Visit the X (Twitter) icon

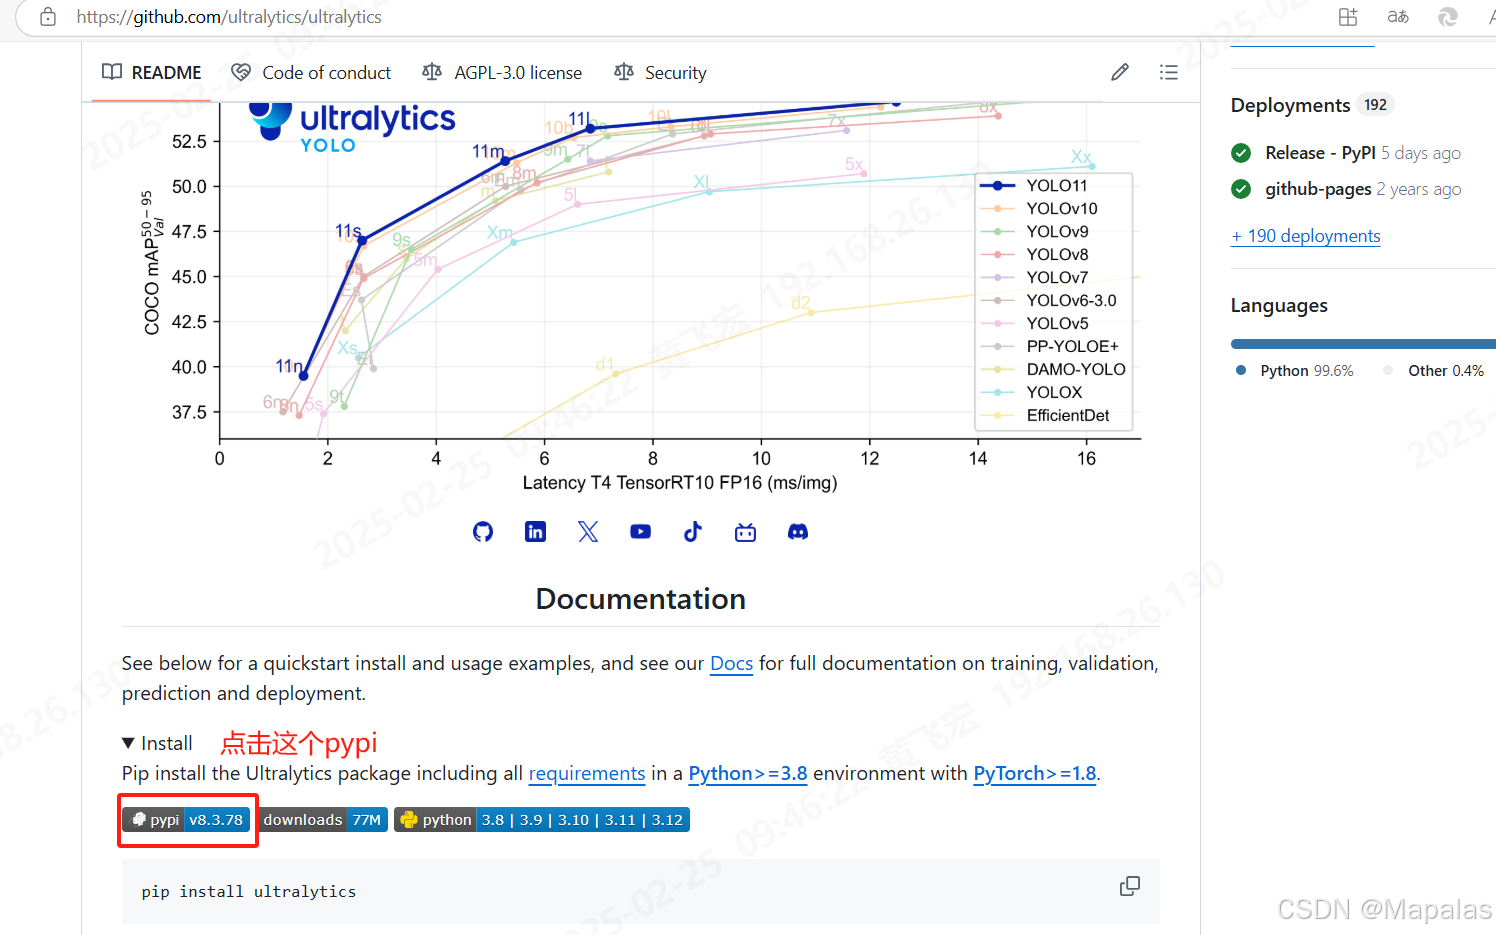click(x=588, y=531)
